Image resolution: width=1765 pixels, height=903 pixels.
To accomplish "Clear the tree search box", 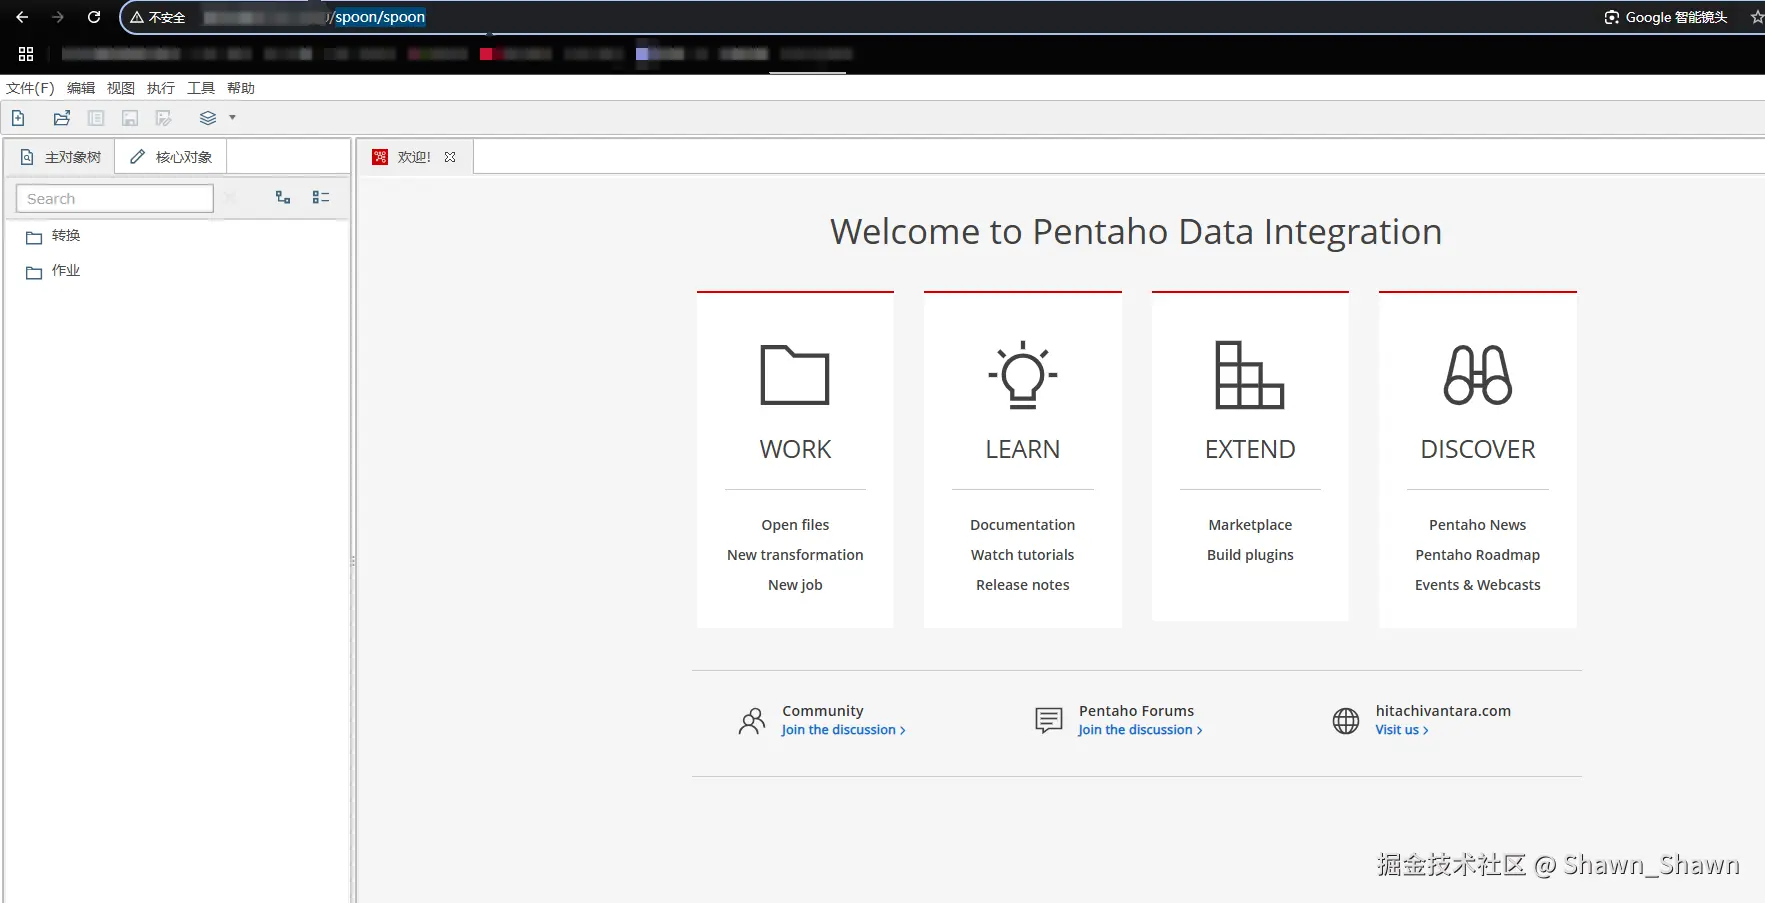I will [230, 198].
